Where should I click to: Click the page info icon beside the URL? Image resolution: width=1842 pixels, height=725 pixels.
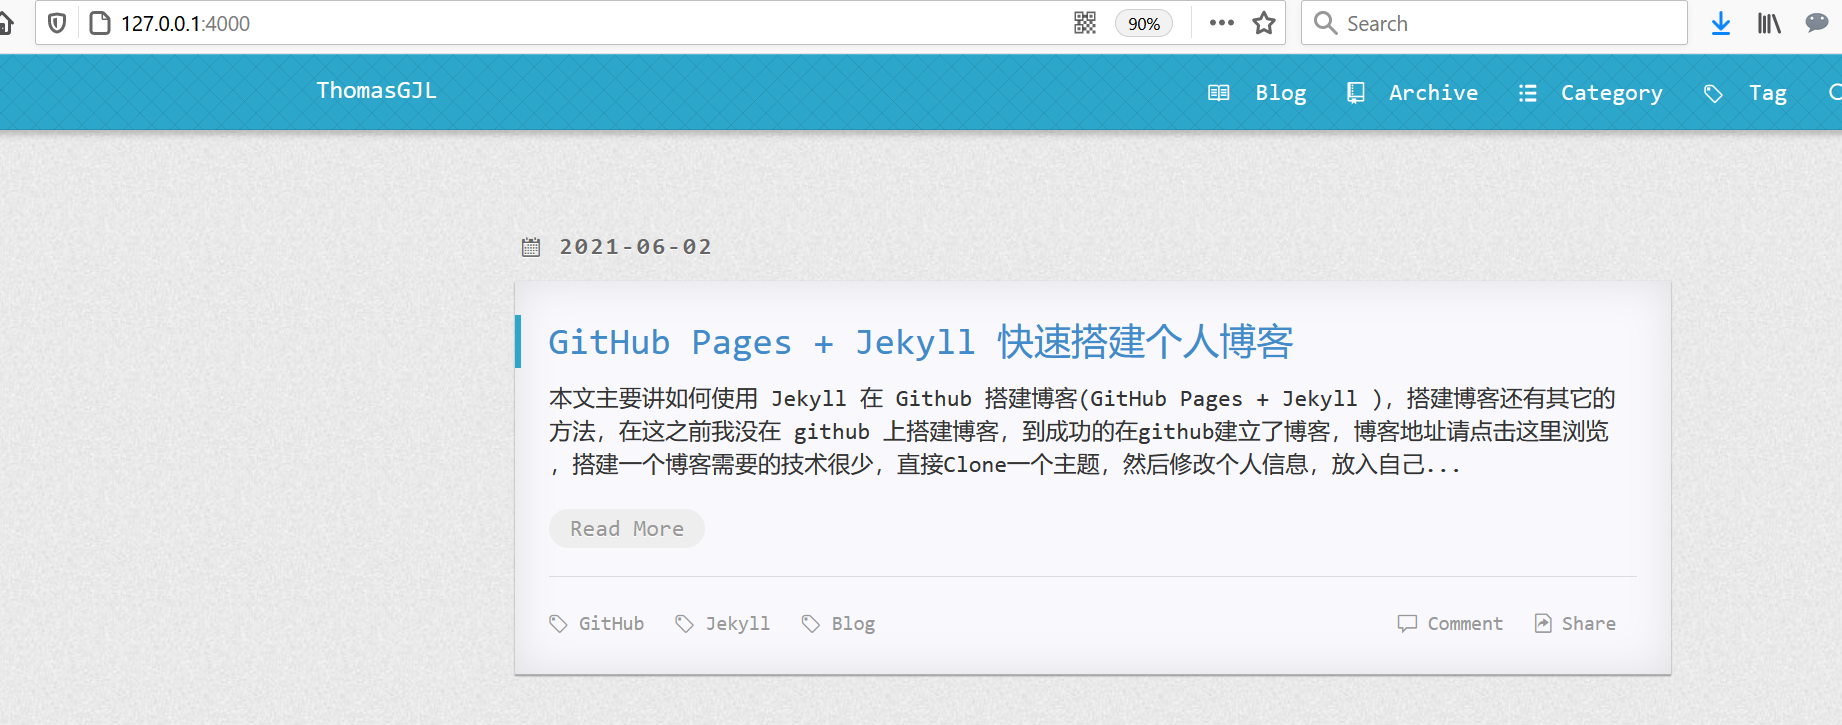[99, 23]
